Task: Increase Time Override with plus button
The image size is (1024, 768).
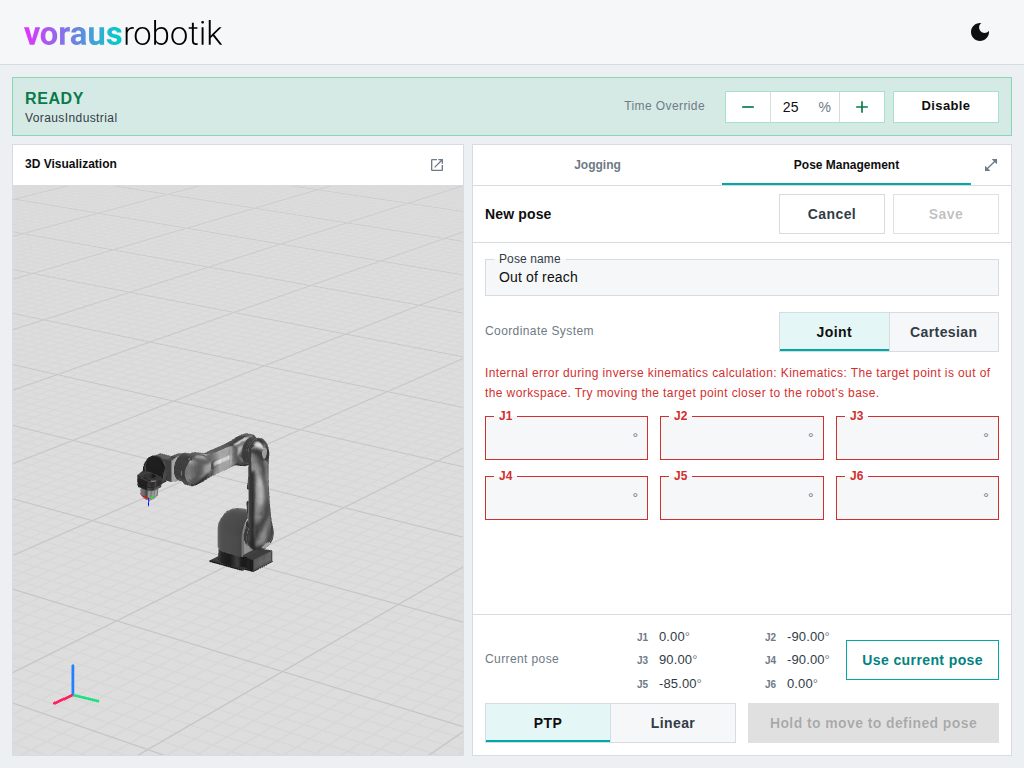Action: point(861,107)
